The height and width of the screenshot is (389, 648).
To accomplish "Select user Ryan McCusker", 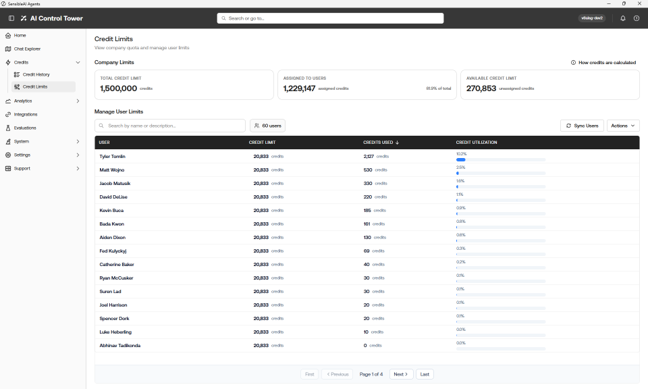I will (116, 278).
